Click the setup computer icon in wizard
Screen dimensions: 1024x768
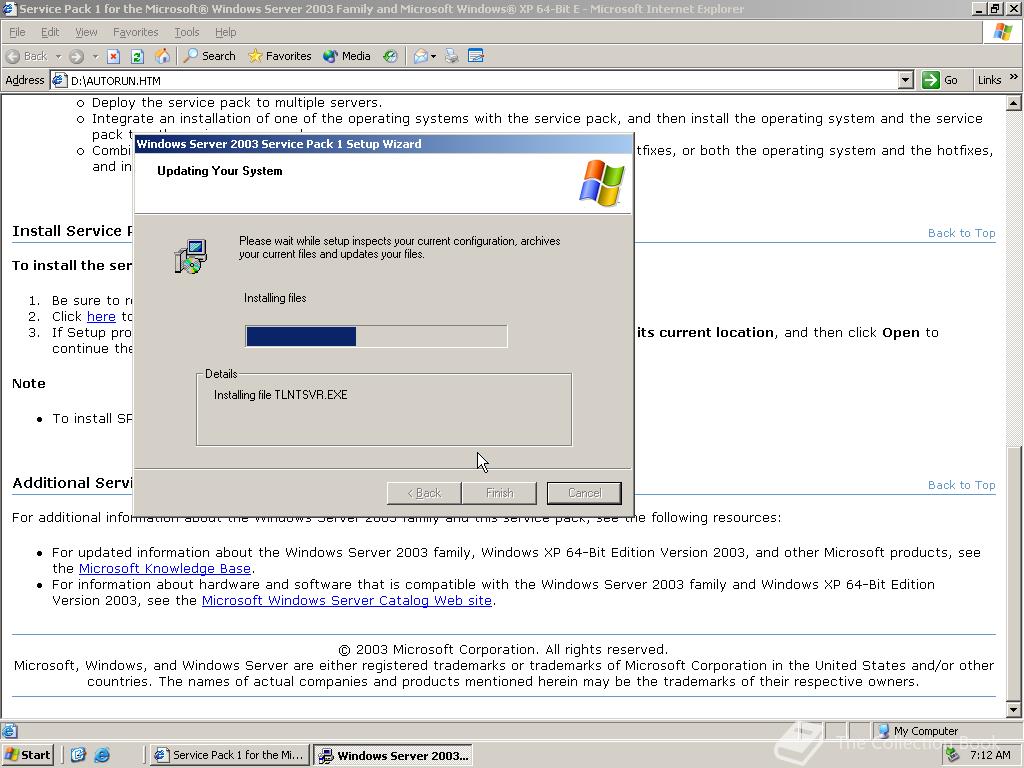[191, 256]
